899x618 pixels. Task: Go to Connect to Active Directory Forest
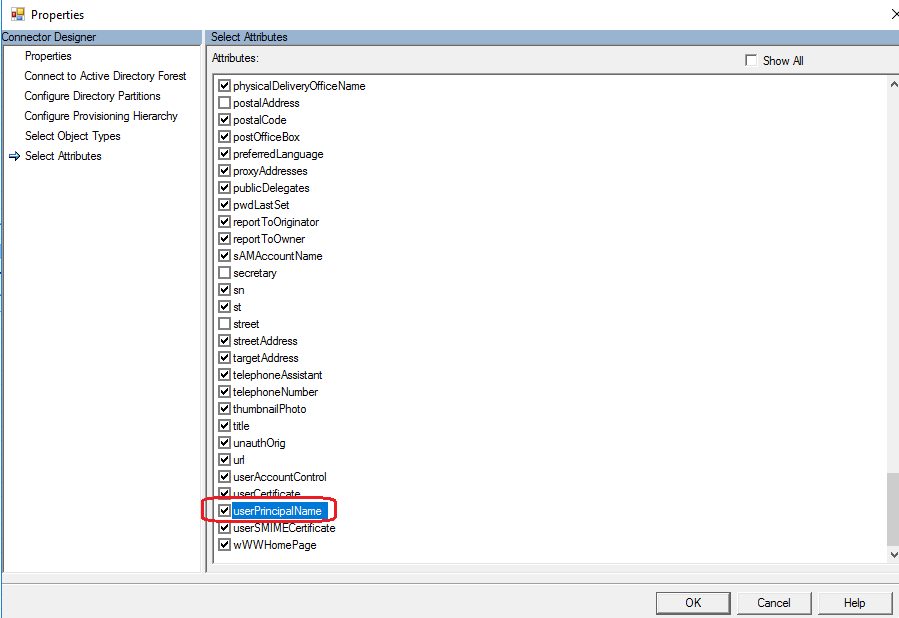(x=105, y=76)
